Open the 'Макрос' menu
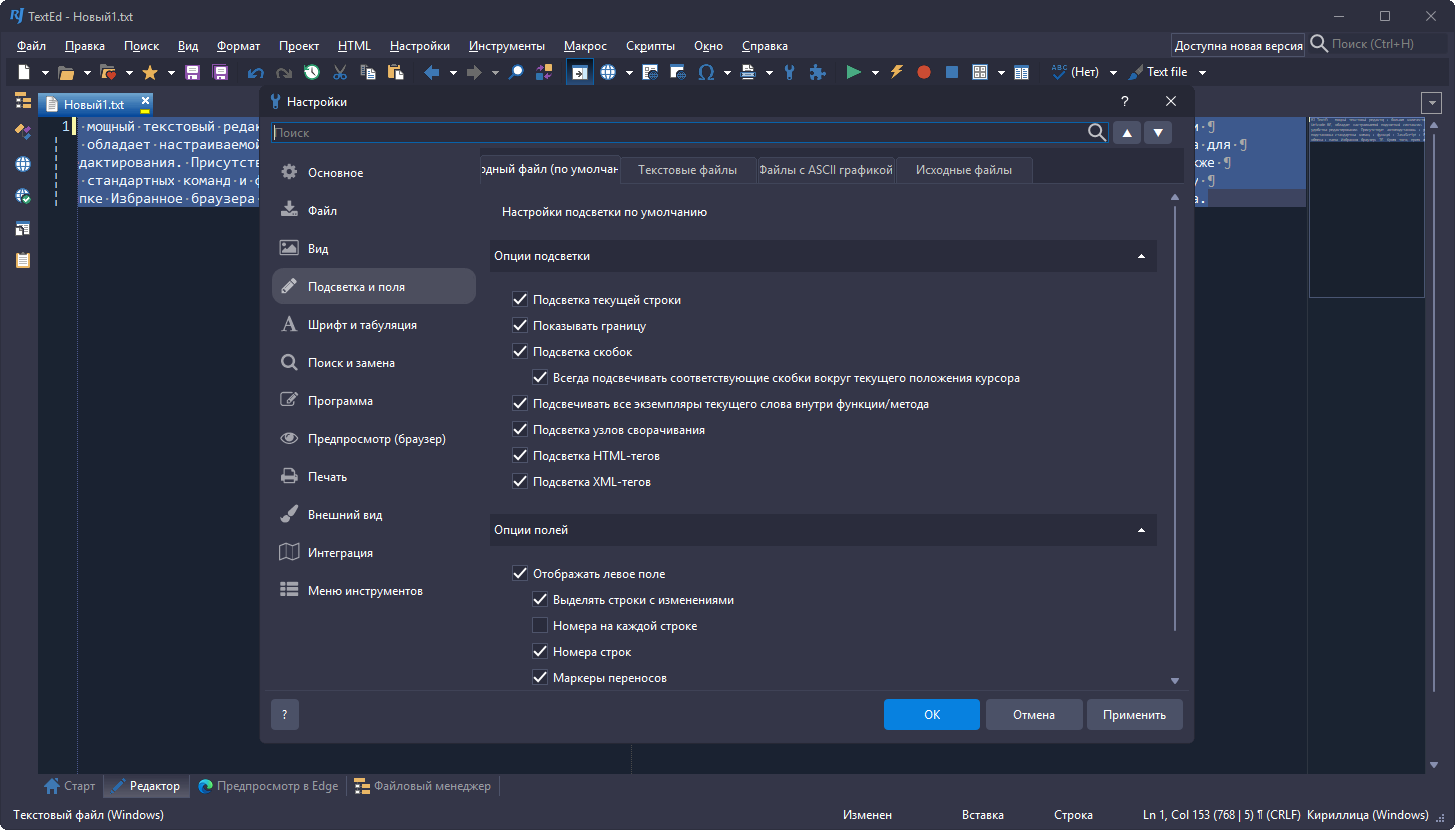Image resolution: width=1455 pixels, height=830 pixels. tap(585, 46)
